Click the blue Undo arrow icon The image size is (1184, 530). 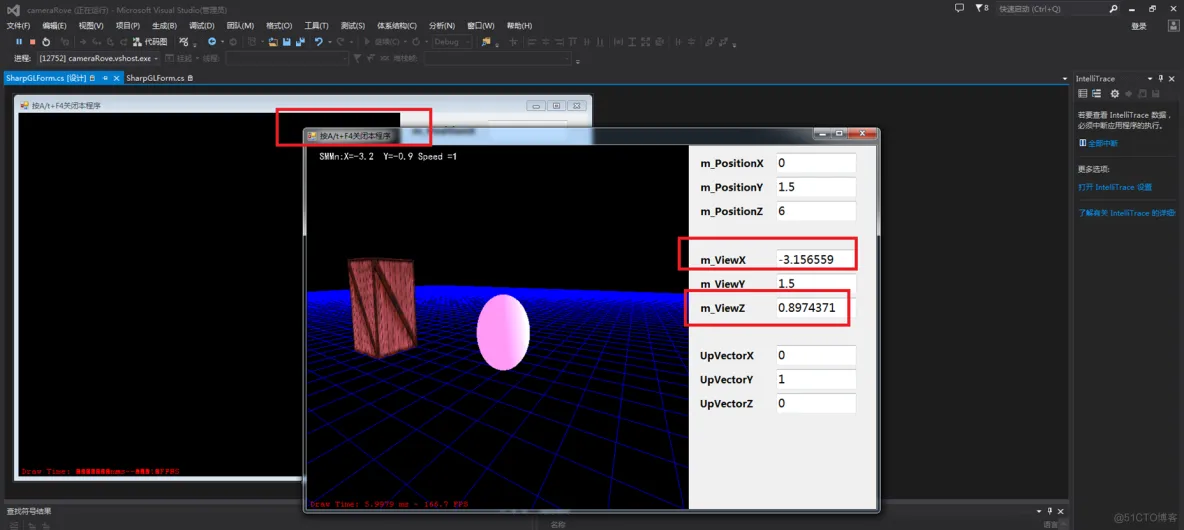[x=319, y=42]
